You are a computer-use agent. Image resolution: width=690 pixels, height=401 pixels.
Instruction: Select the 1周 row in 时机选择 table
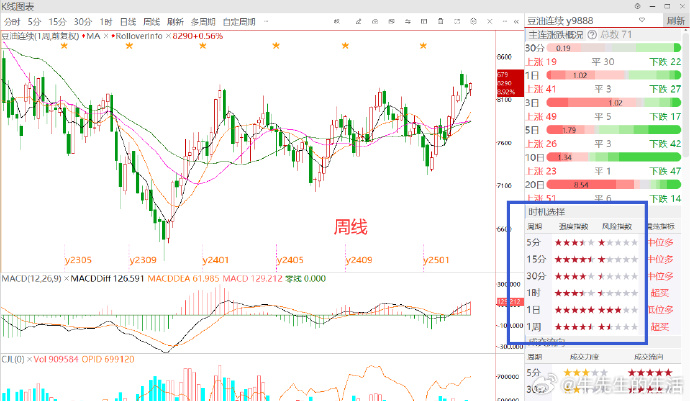(601, 327)
